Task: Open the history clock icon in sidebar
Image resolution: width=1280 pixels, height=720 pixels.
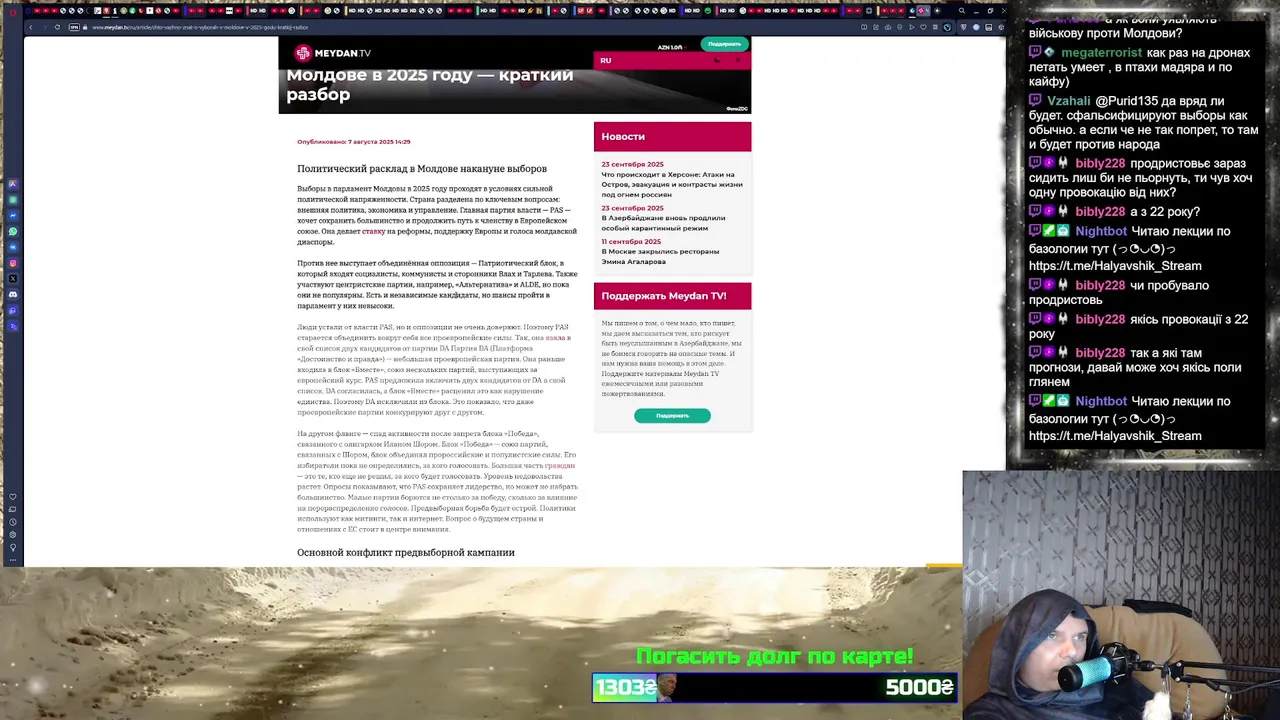Action: [x=13, y=522]
